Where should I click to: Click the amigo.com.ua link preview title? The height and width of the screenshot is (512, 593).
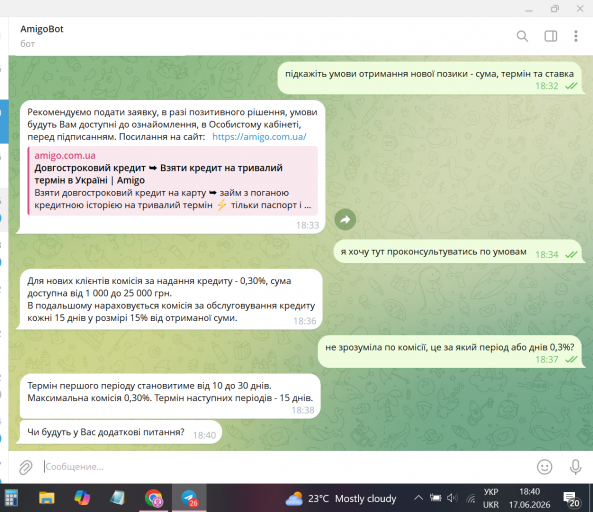[65, 155]
